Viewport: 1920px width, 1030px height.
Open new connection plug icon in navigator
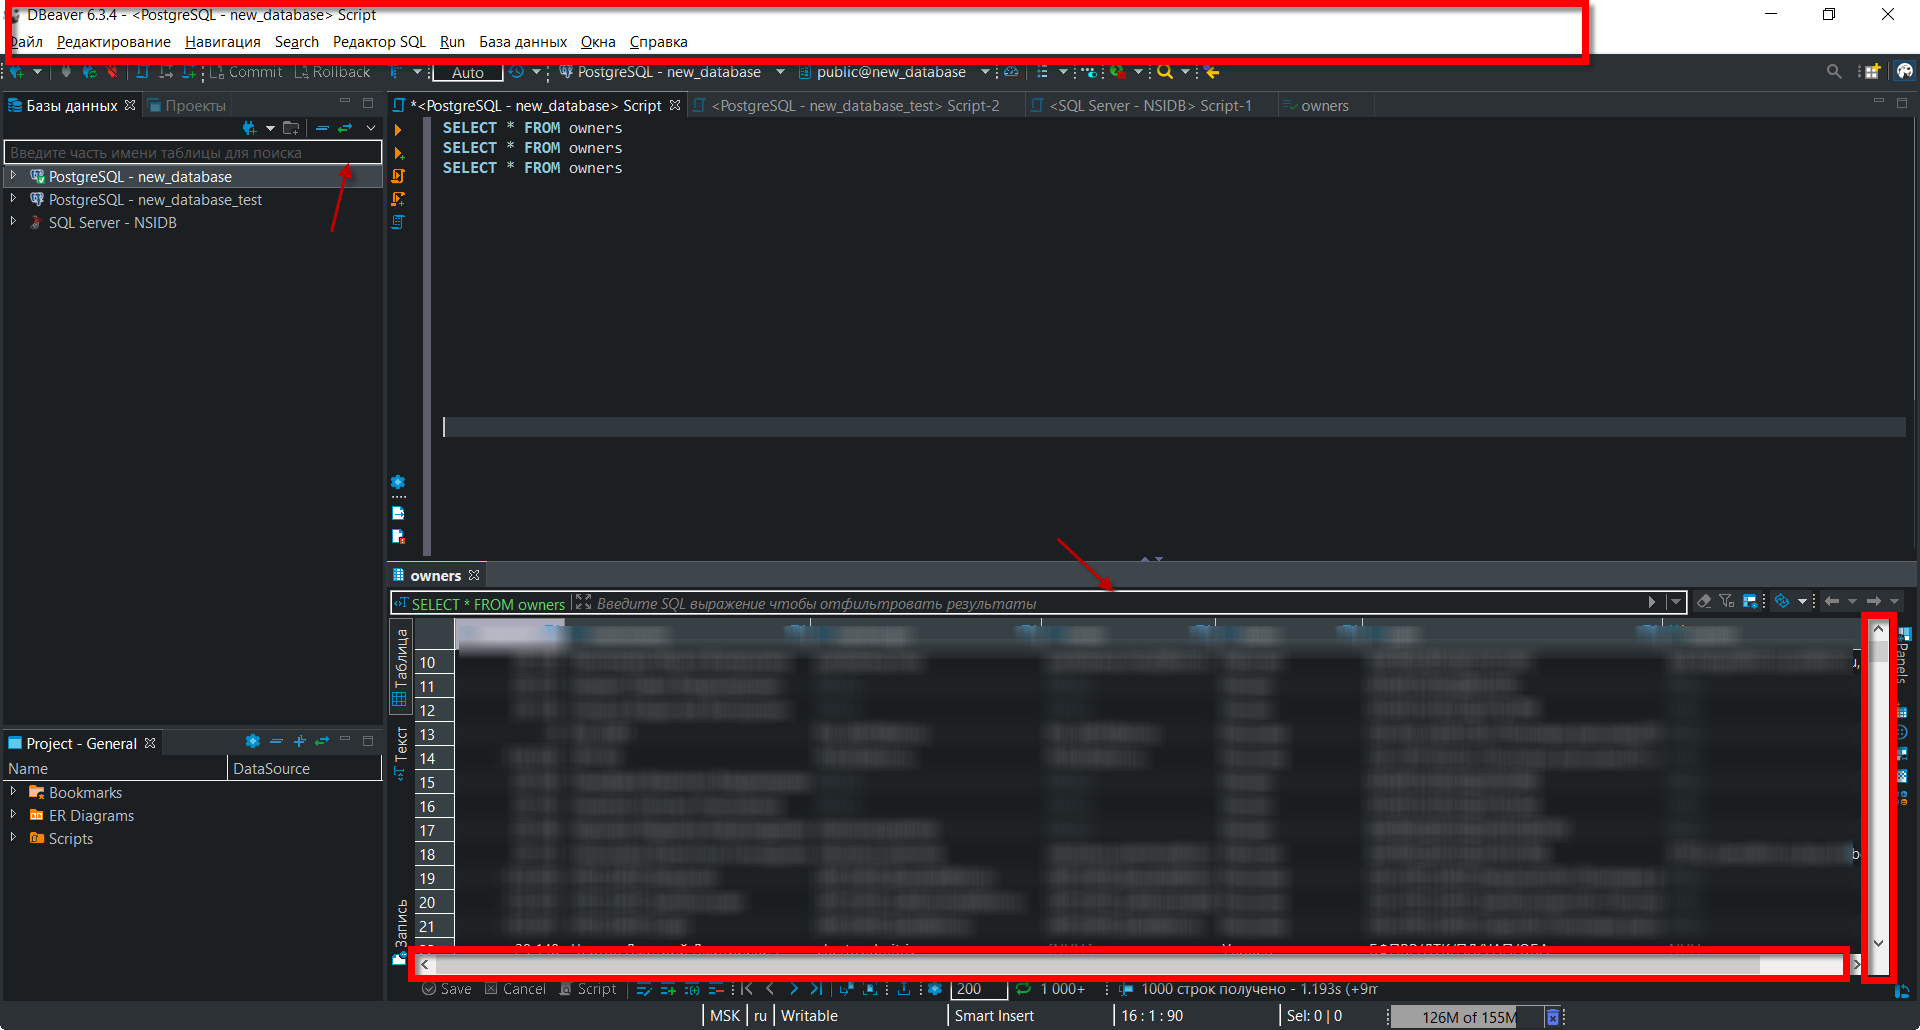[x=250, y=128]
